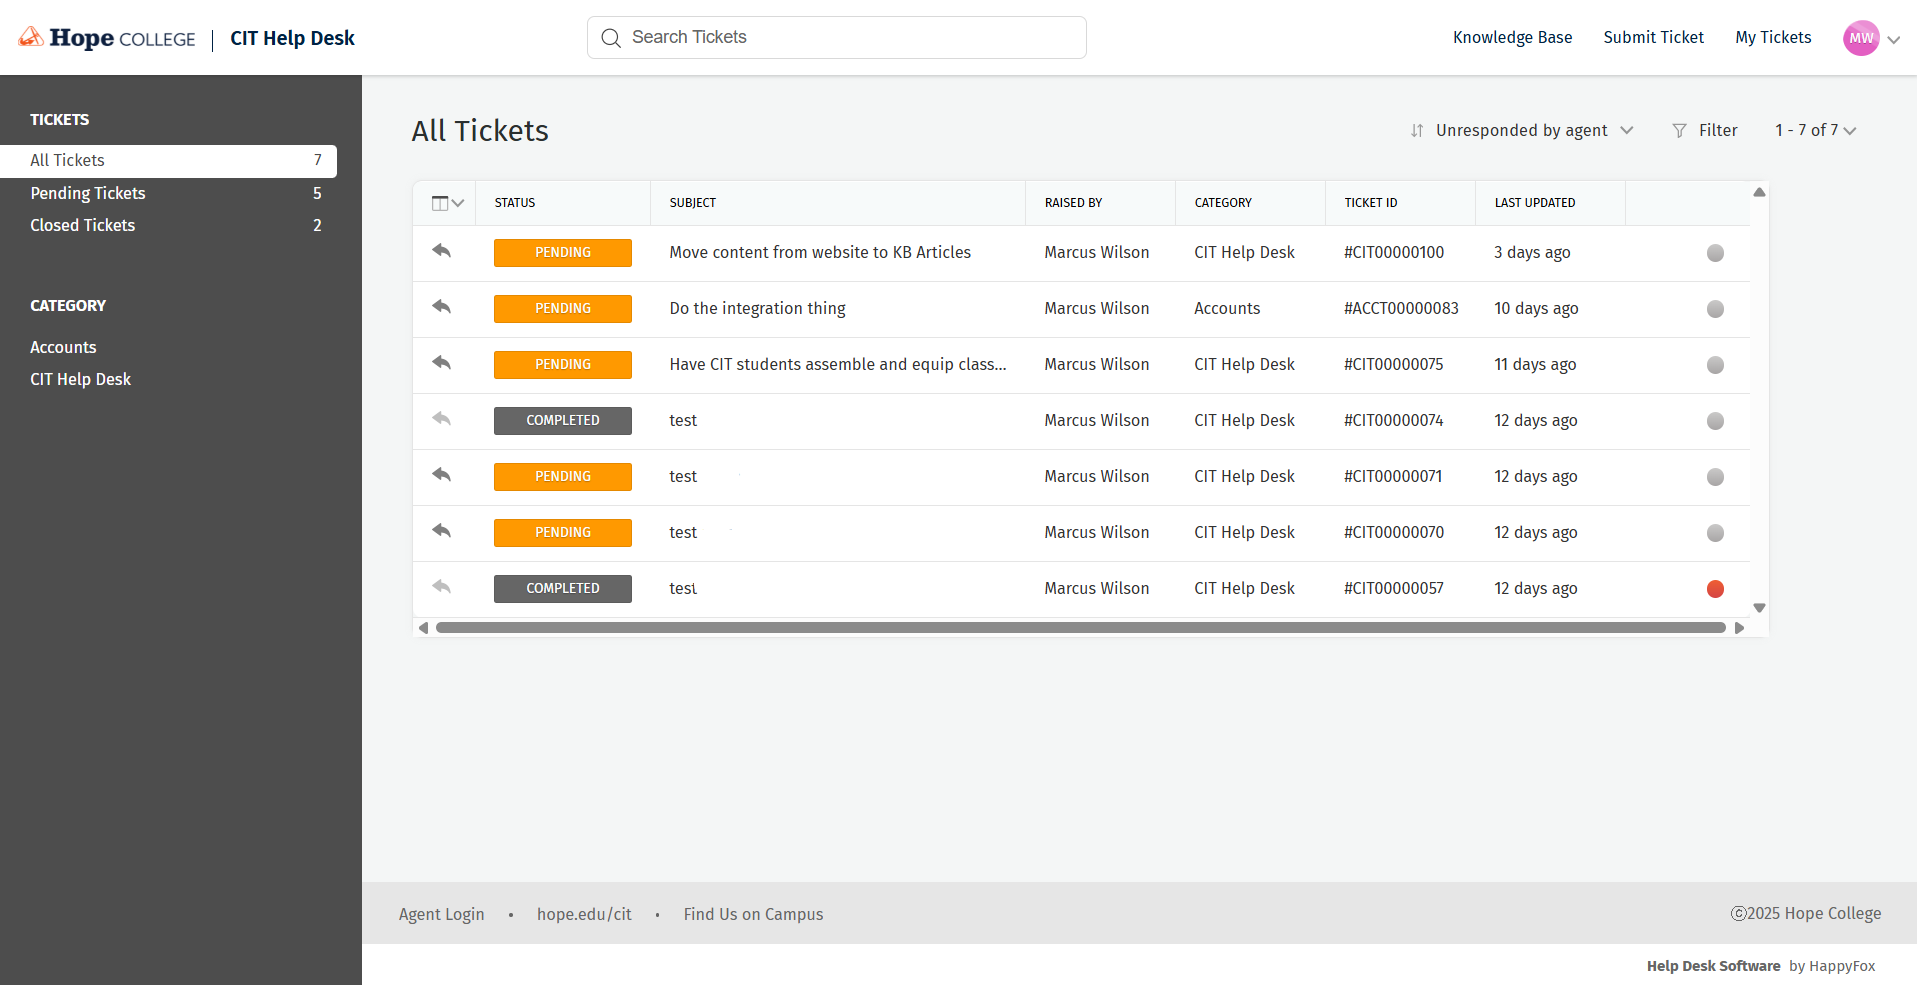Click the horizontal scrollbar thumb

pyautogui.click(x=1081, y=628)
